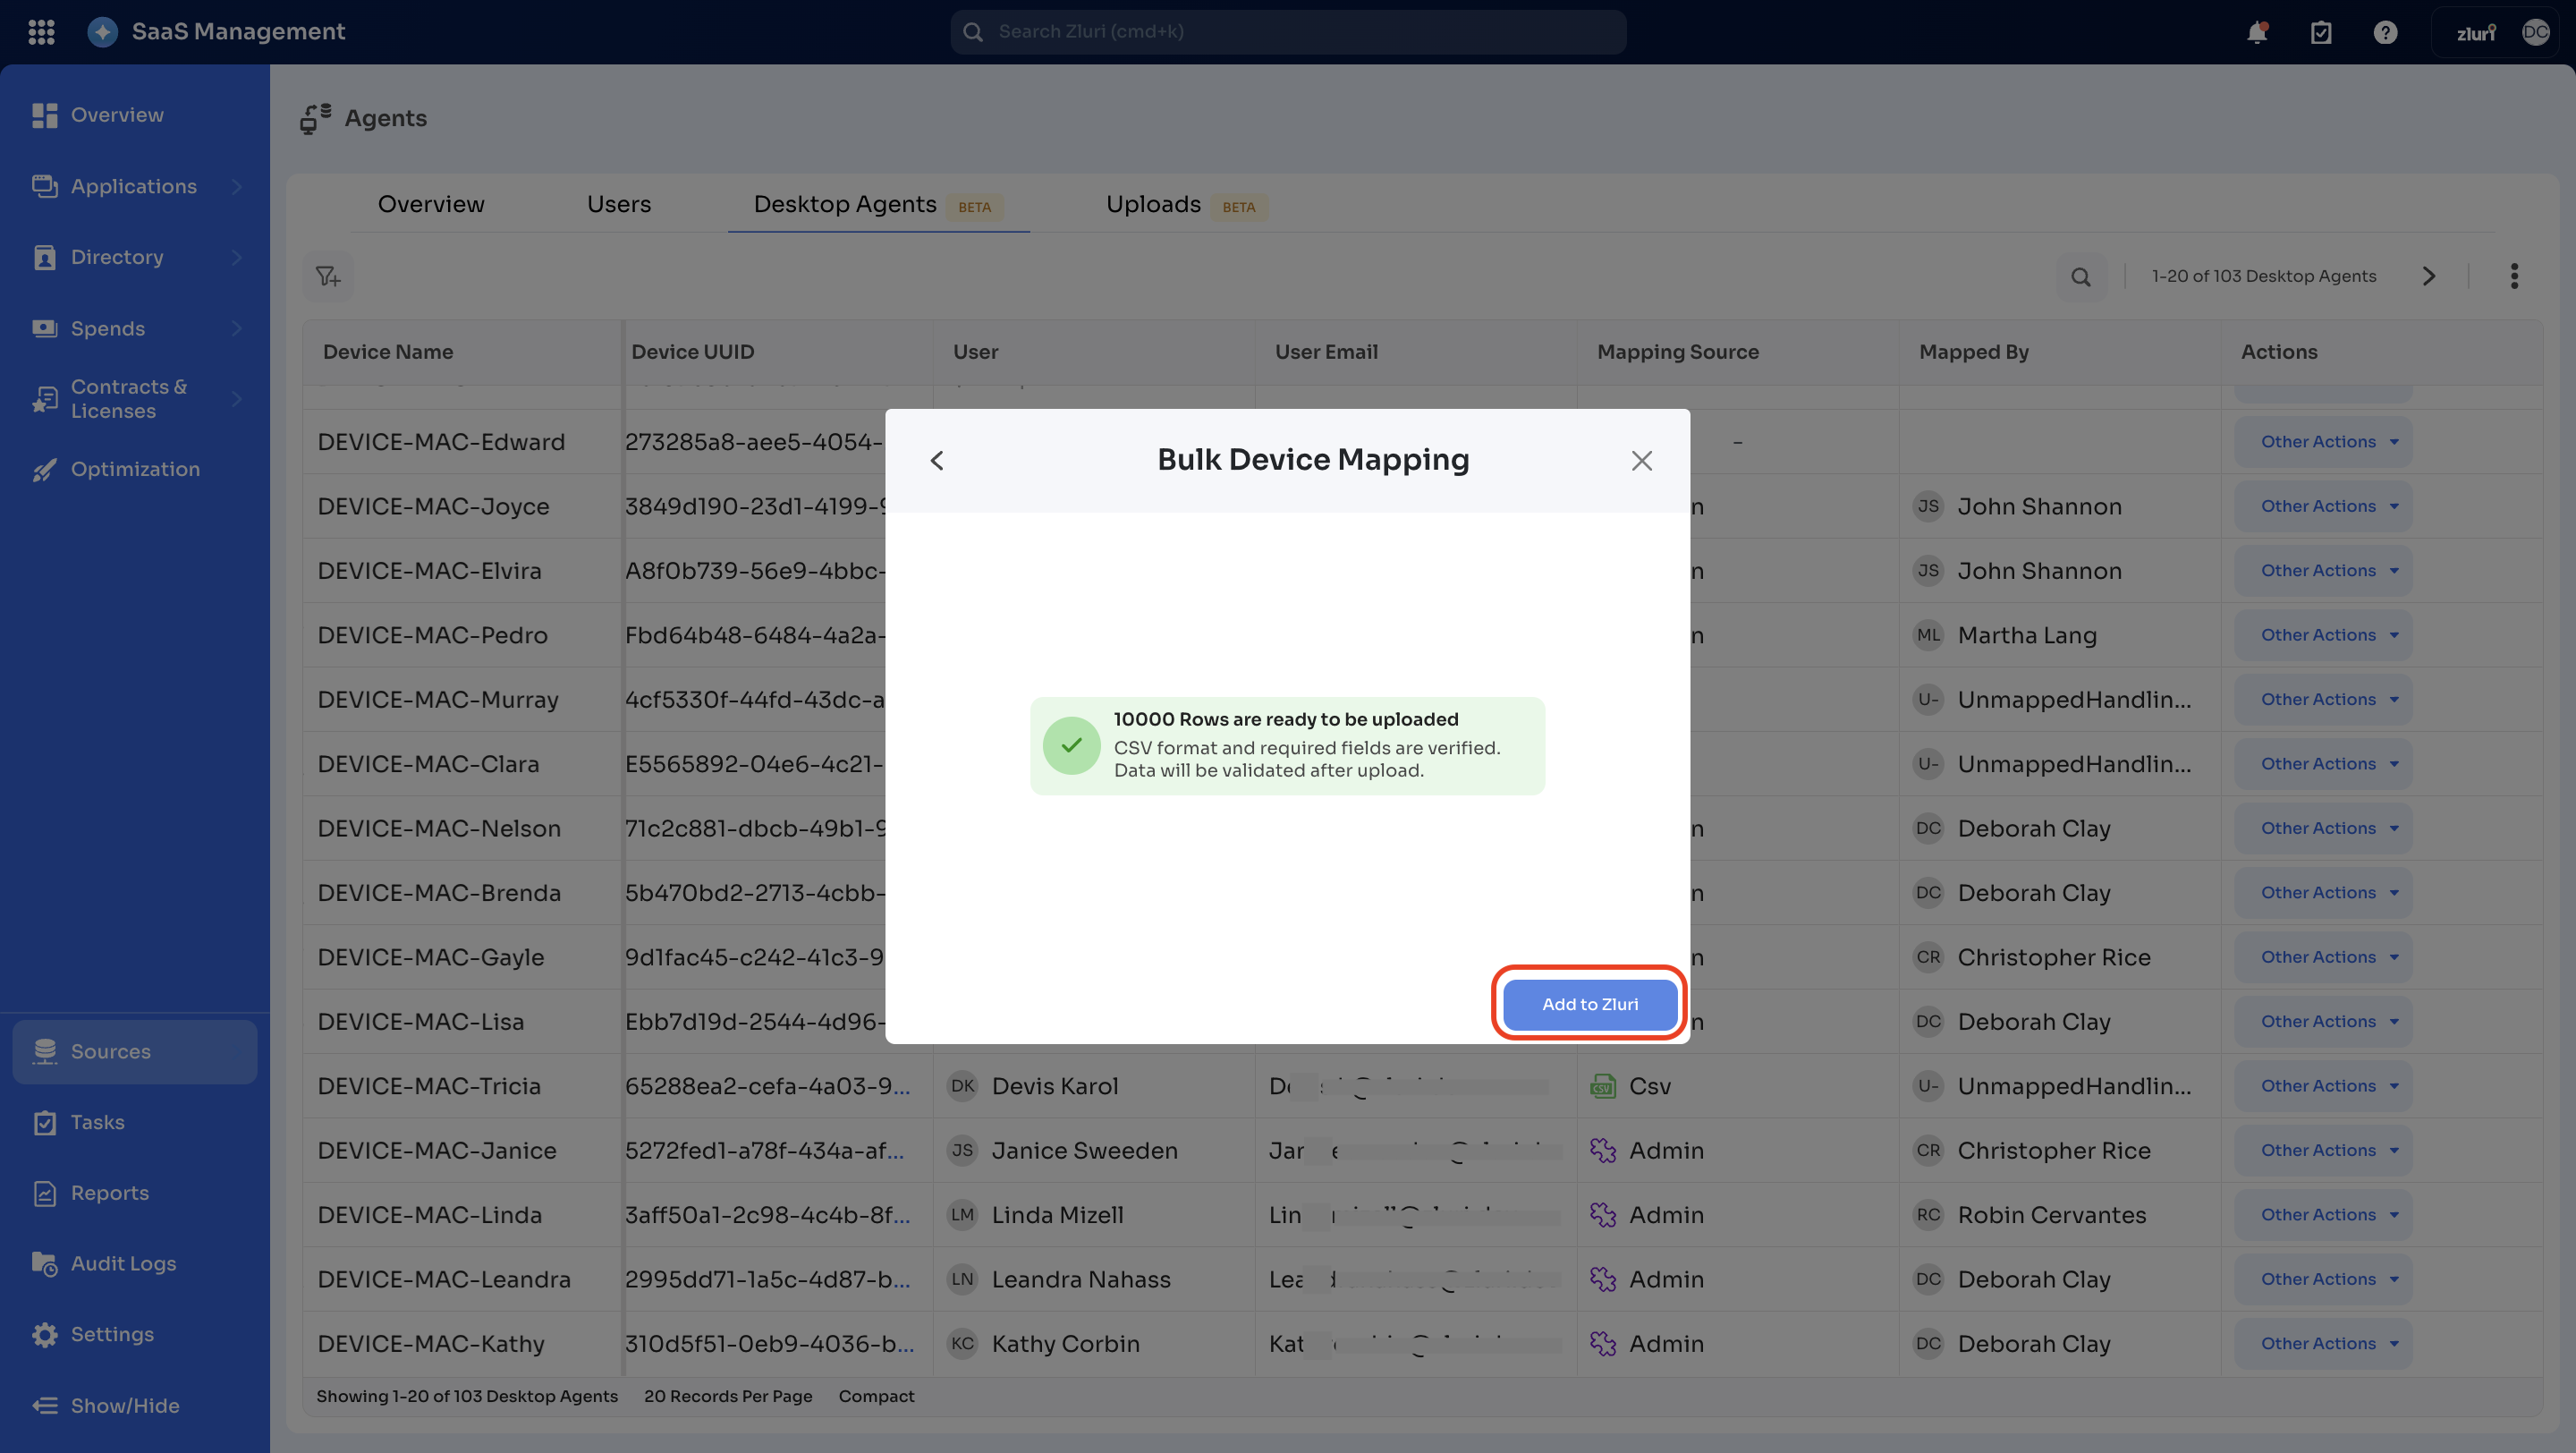Click the tasks checklist icon in top bar
The width and height of the screenshot is (2576, 1453).
coord(2321,32)
